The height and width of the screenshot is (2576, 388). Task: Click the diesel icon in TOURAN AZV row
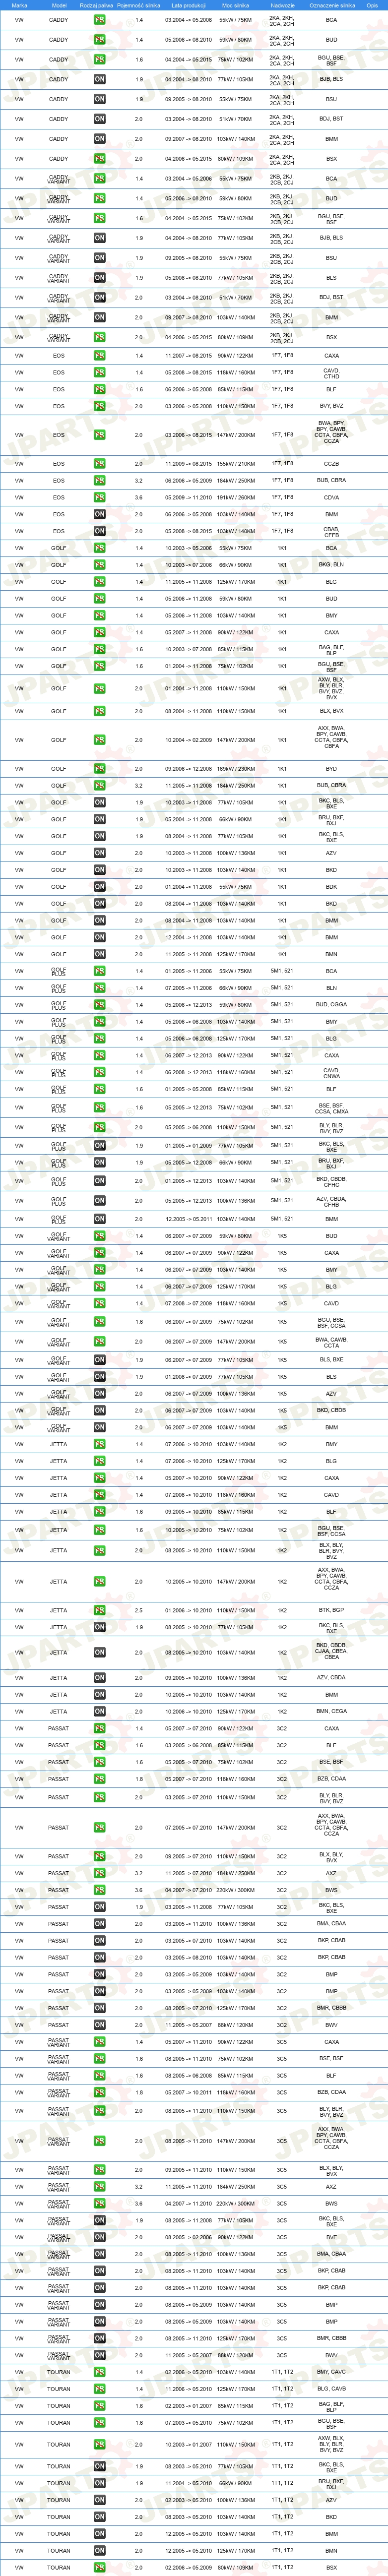pyautogui.click(x=99, y=2500)
